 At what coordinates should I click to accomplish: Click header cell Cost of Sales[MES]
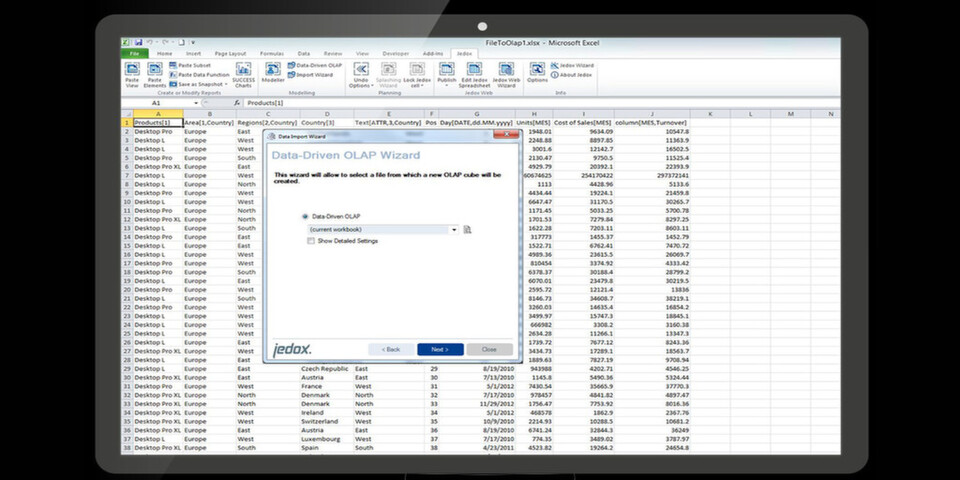click(583, 122)
